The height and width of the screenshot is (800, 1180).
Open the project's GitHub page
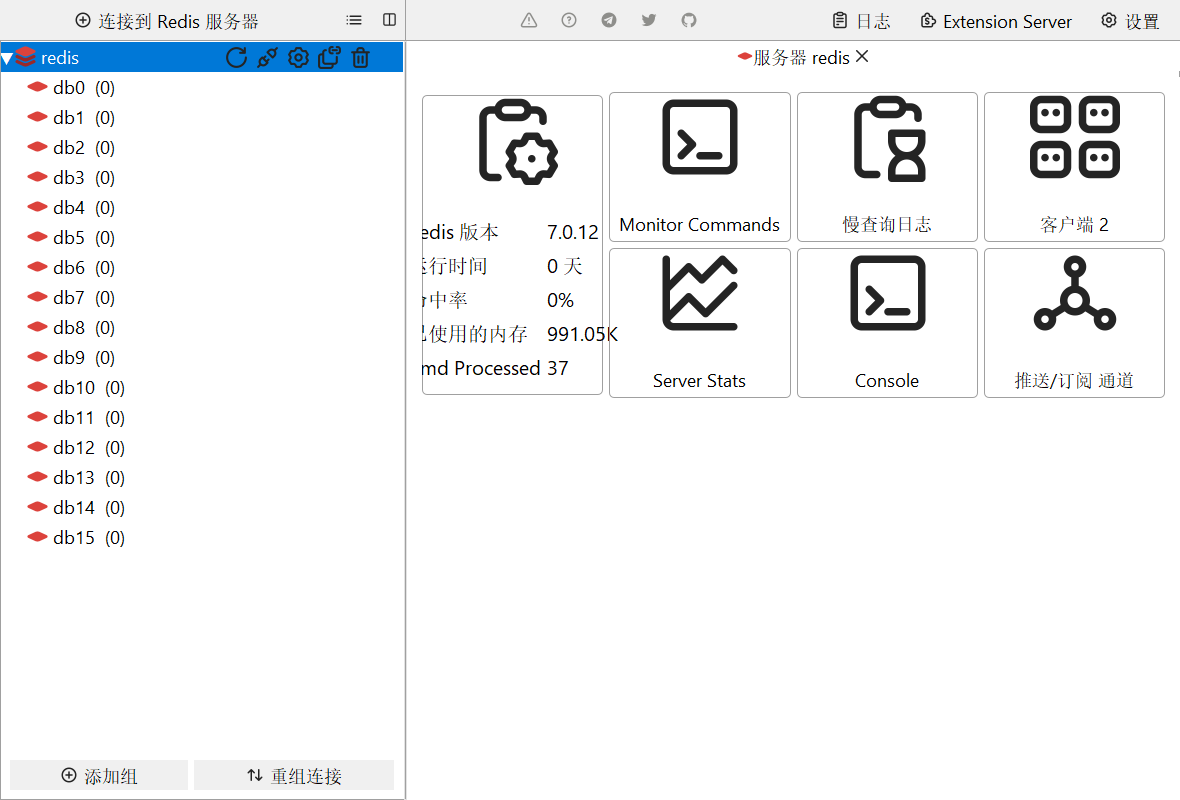[688, 20]
